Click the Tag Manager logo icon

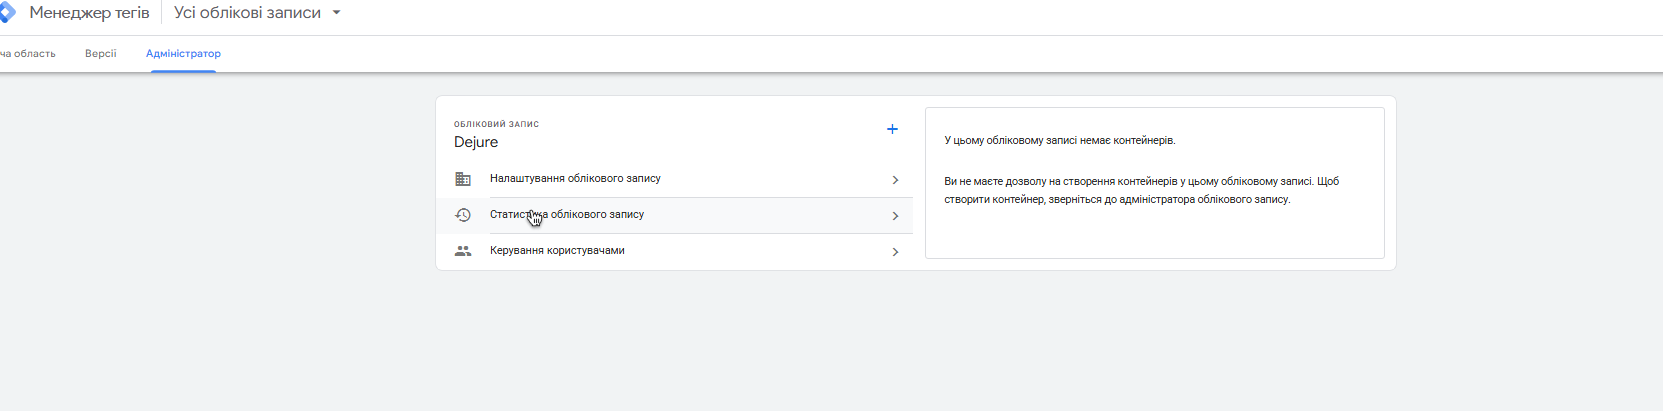pos(7,13)
